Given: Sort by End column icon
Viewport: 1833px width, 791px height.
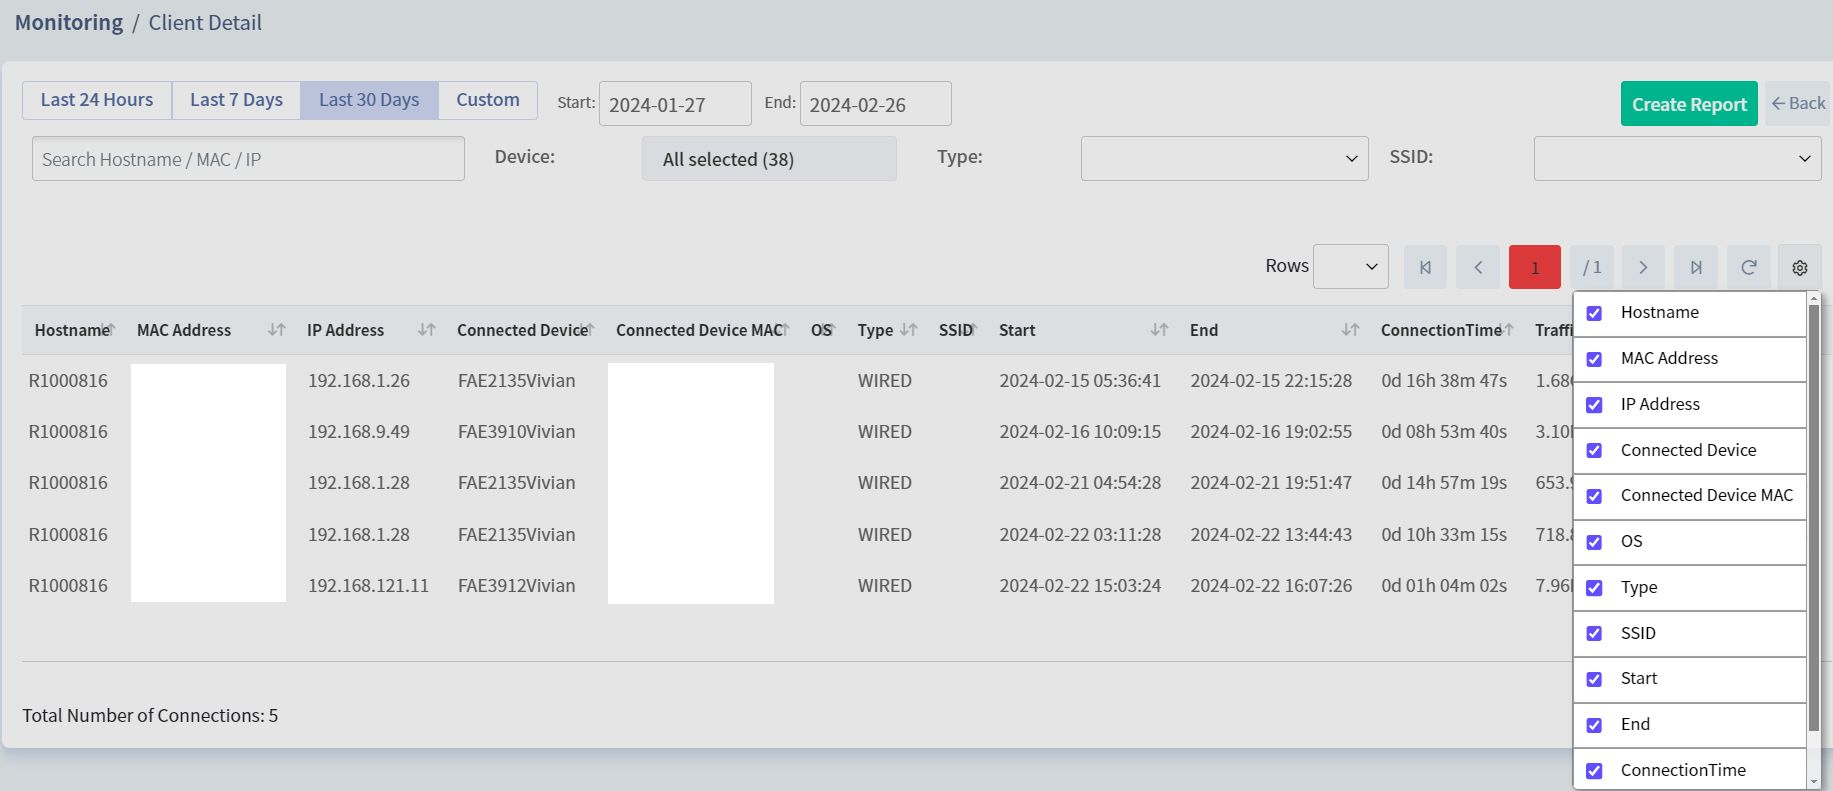Looking at the screenshot, I should 1351,330.
